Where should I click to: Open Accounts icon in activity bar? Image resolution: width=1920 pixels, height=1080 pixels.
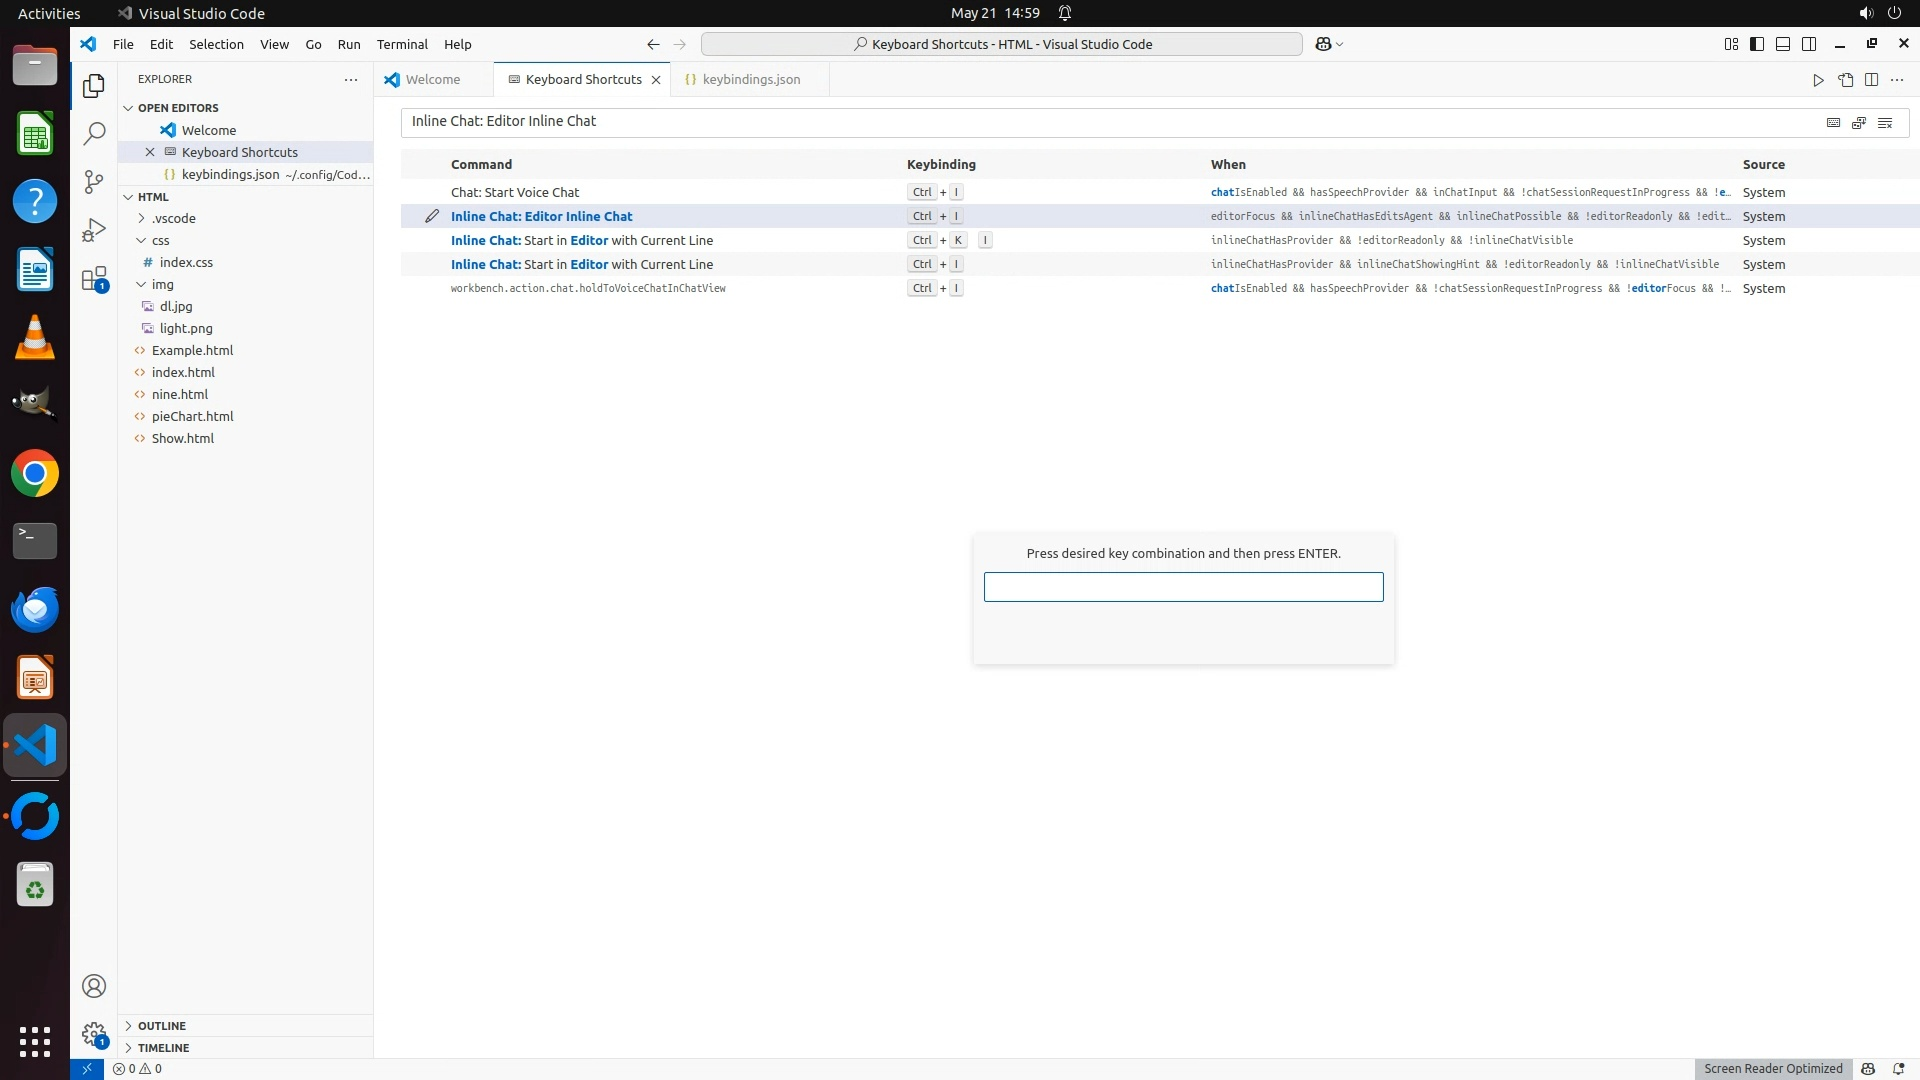point(94,986)
